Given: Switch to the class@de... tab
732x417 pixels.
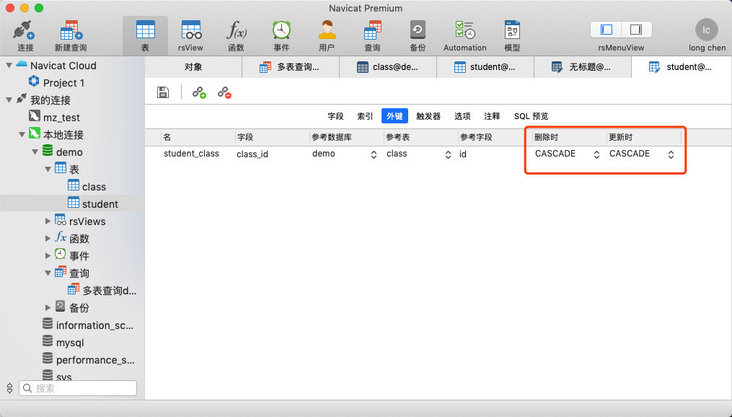Looking at the screenshot, I should click(387, 67).
